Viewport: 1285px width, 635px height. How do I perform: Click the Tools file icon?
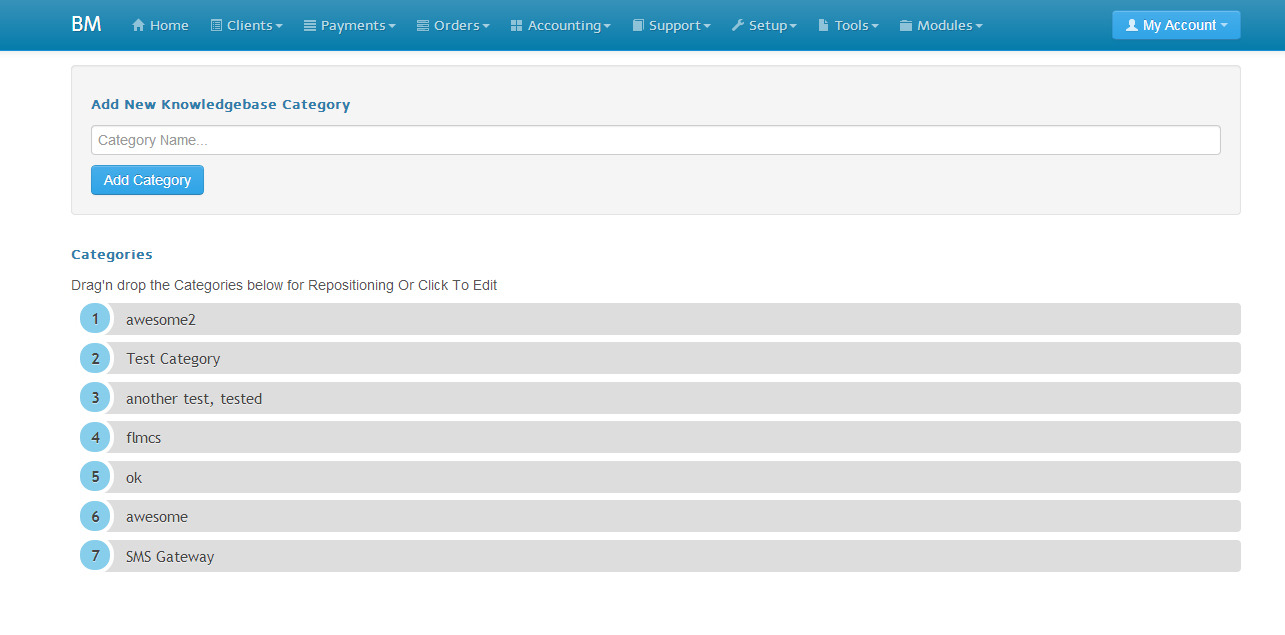tap(824, 25)
